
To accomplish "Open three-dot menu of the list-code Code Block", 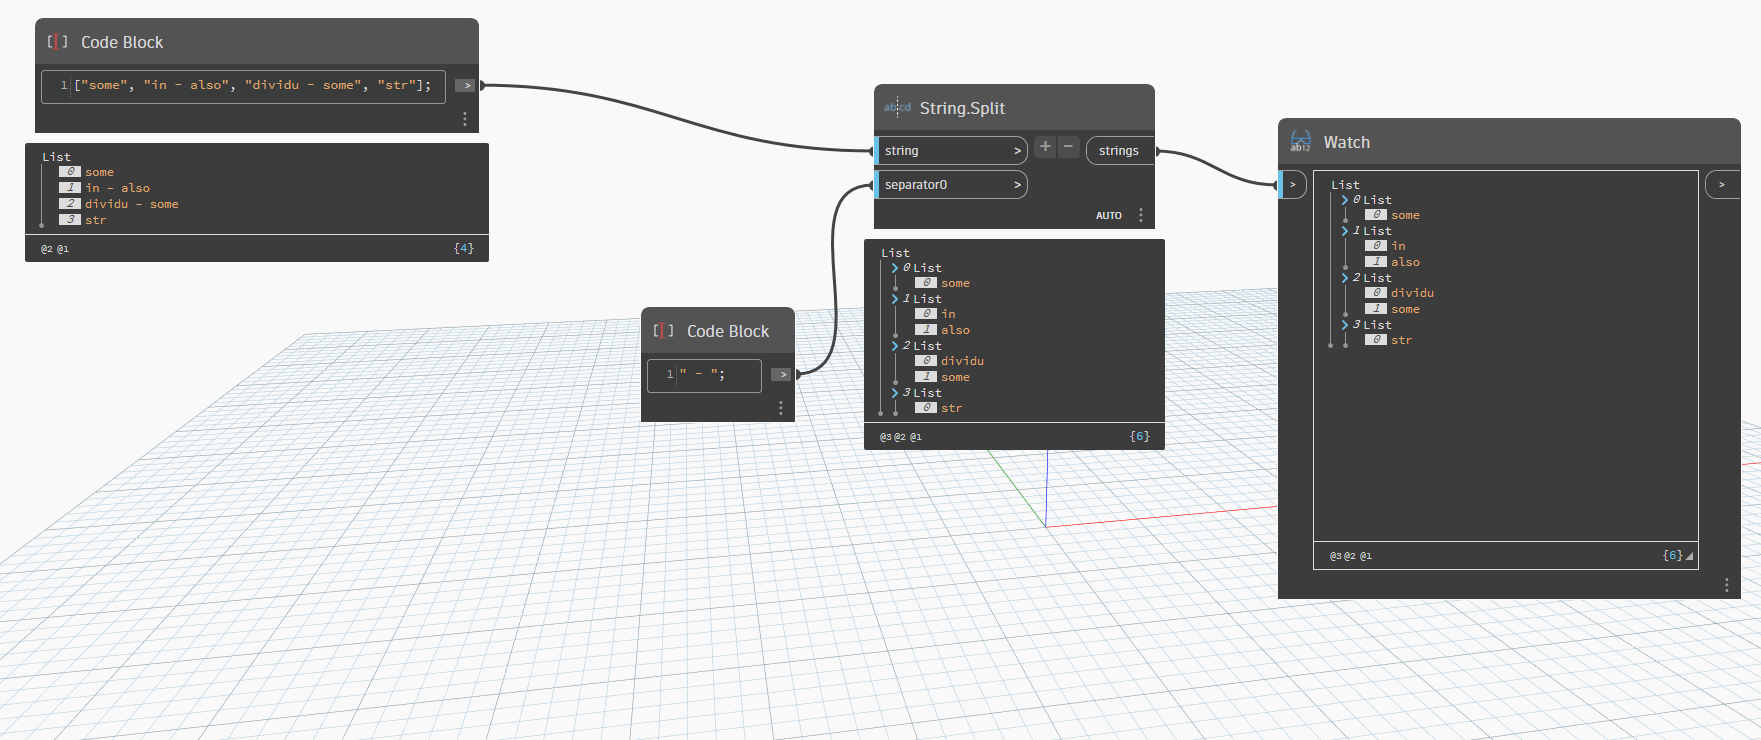I will coord(465,118).
